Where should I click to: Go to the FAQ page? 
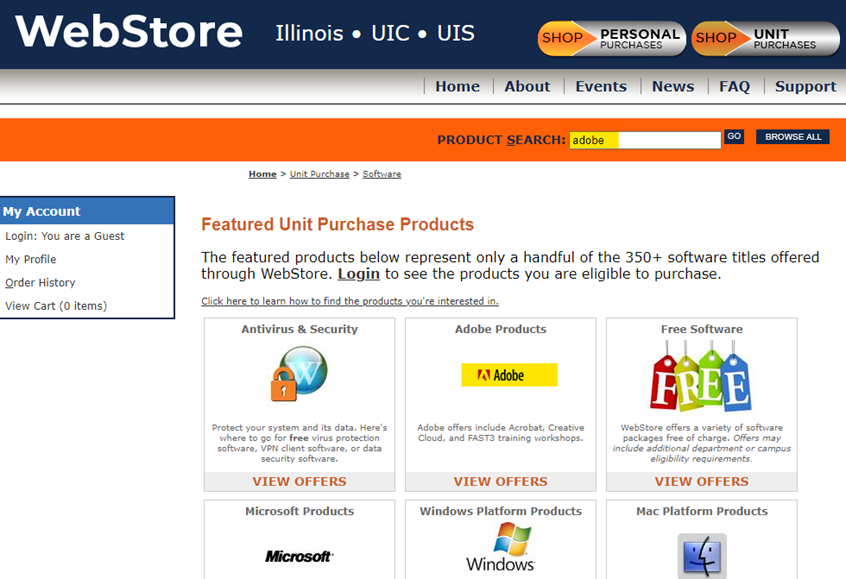734,86
